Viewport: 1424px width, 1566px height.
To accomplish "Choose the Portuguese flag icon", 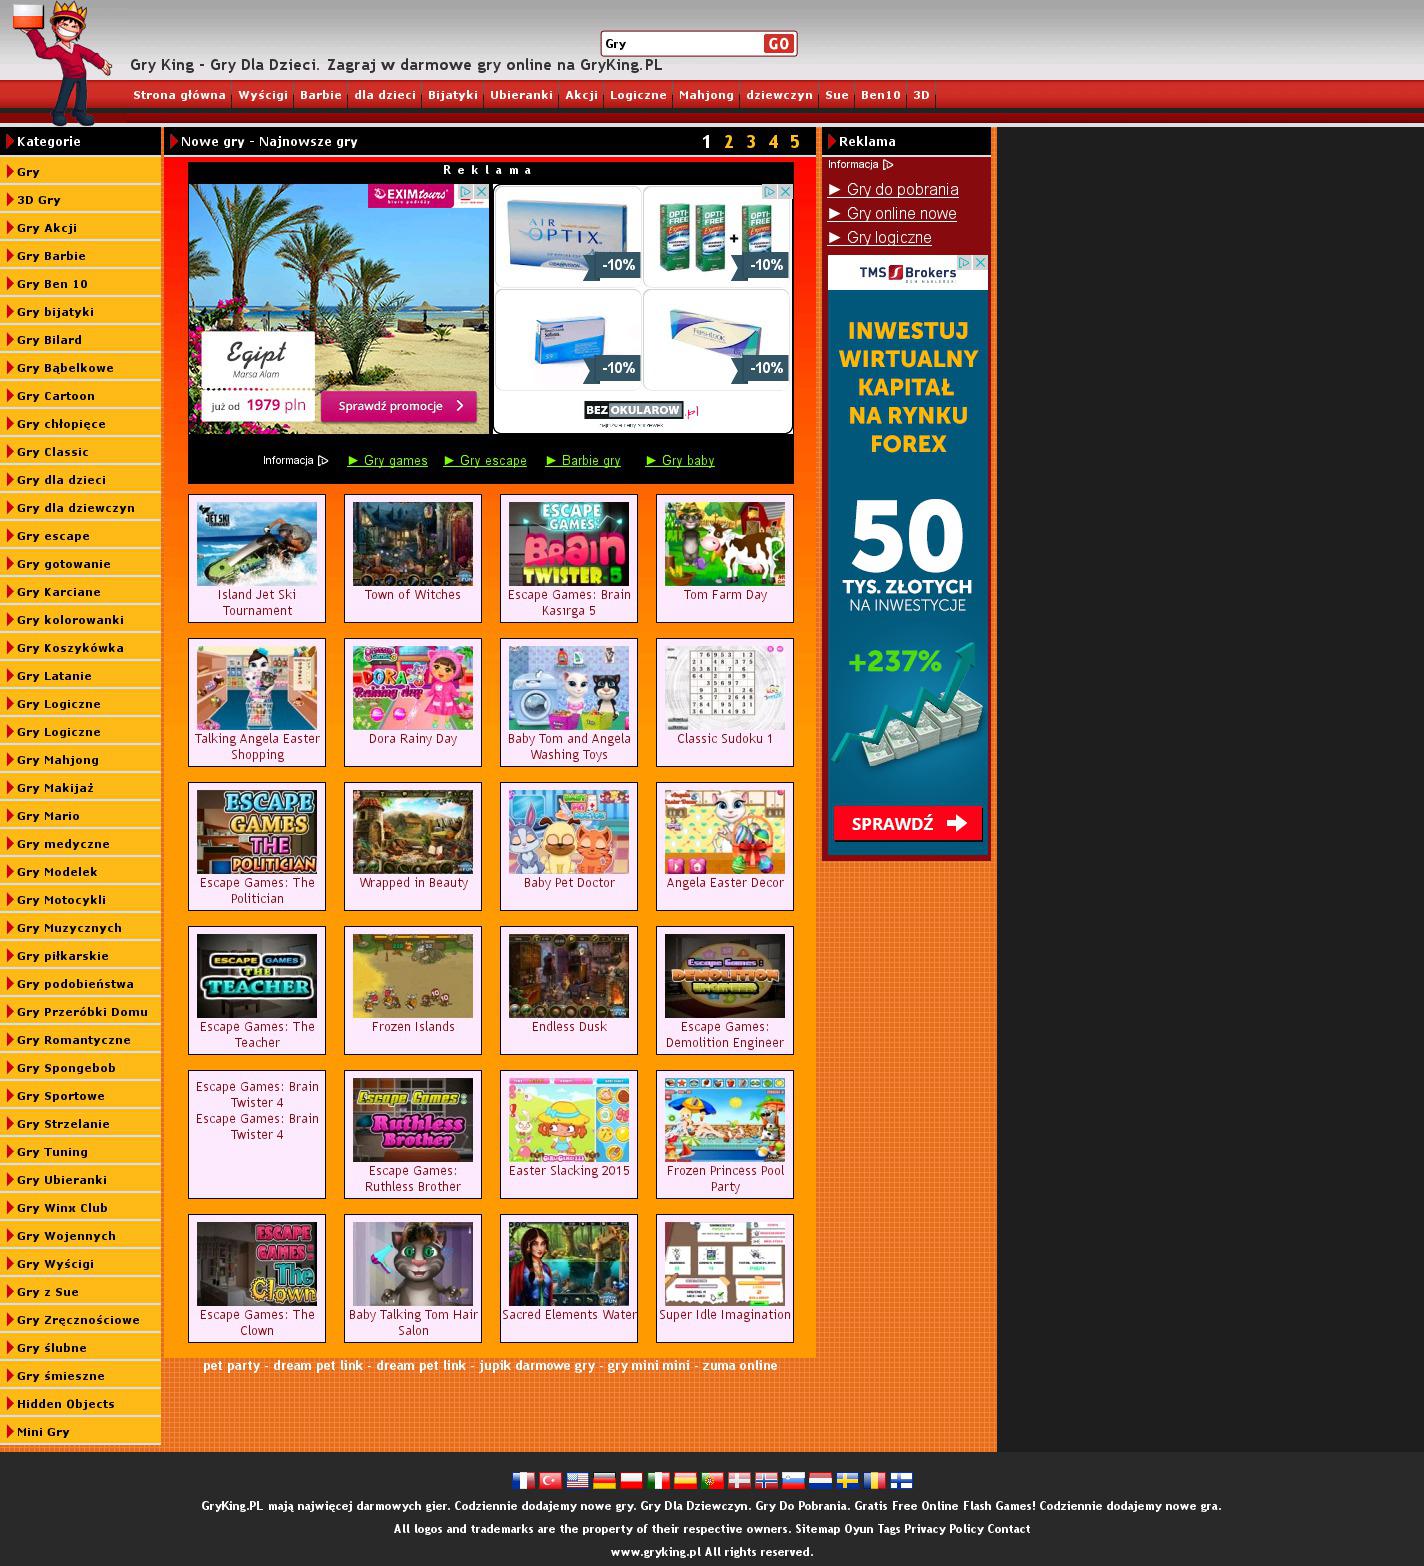I will pyautogui.click(x=712, y=1481).
